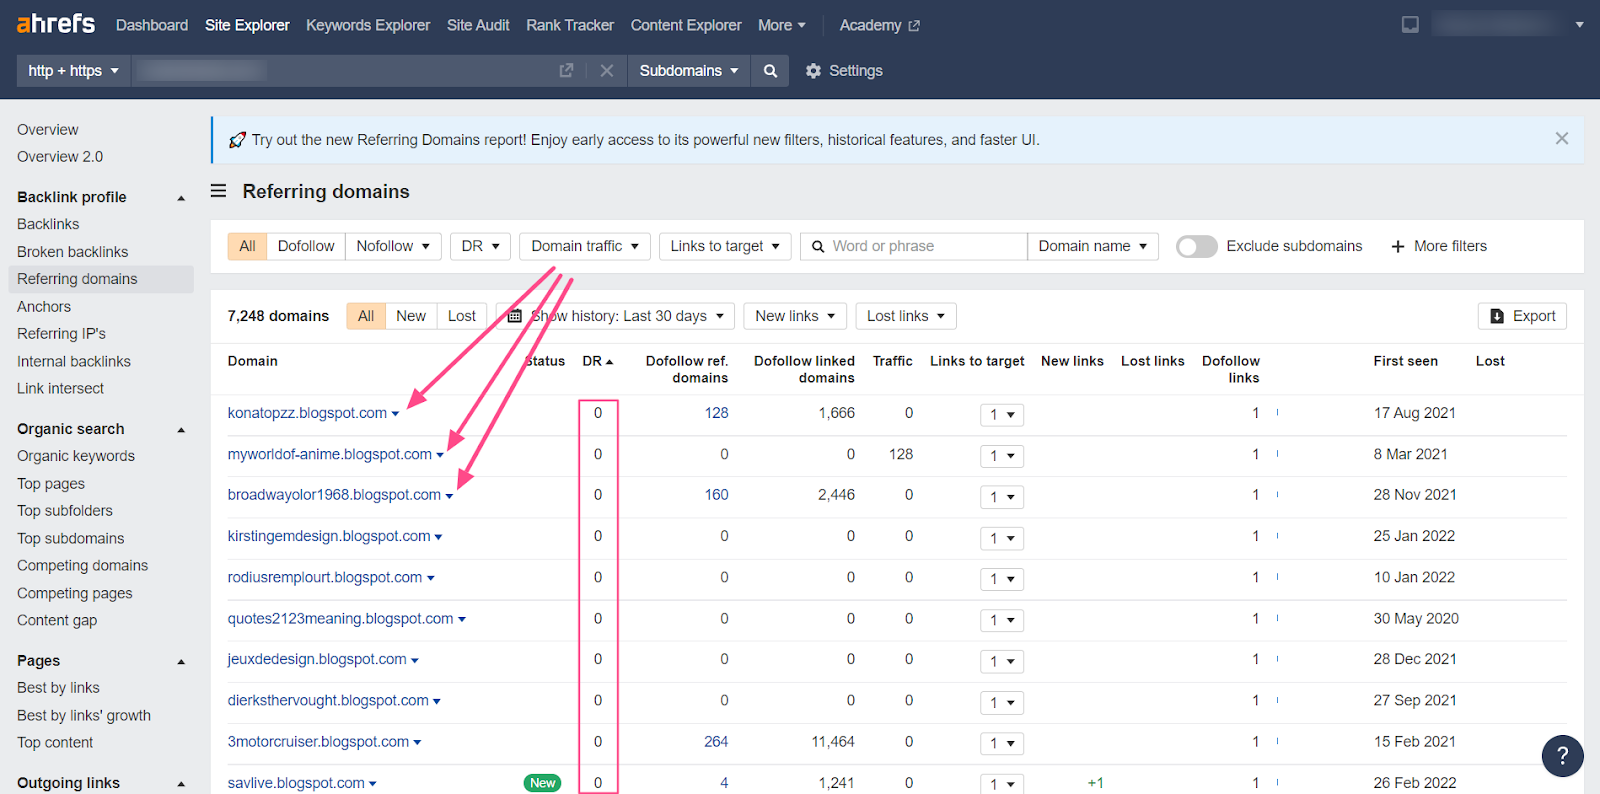
Task: Open links to target dropdown for 3motorcruiser row
Action: click(1001, 743)
